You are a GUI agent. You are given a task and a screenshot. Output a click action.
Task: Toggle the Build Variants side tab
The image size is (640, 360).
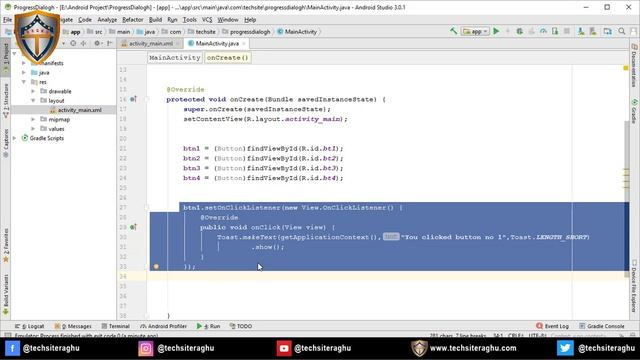(x=6, y=294)
